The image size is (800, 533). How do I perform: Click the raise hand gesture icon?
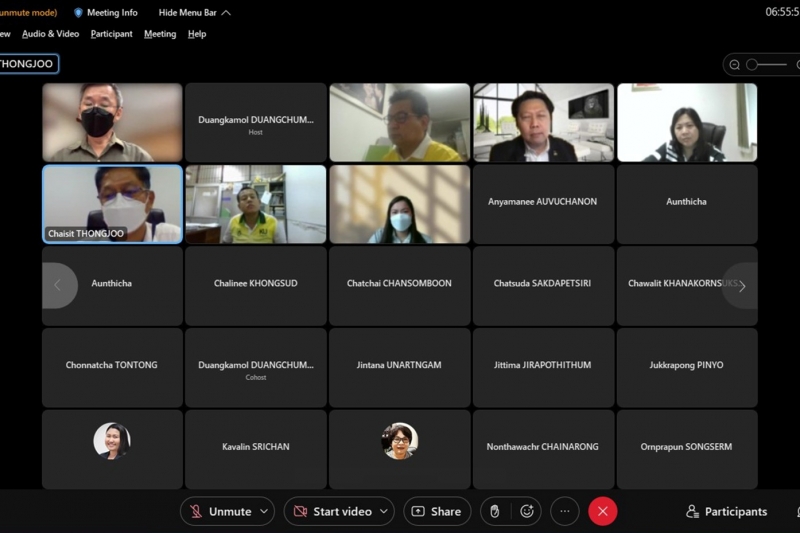click(494, 511)
